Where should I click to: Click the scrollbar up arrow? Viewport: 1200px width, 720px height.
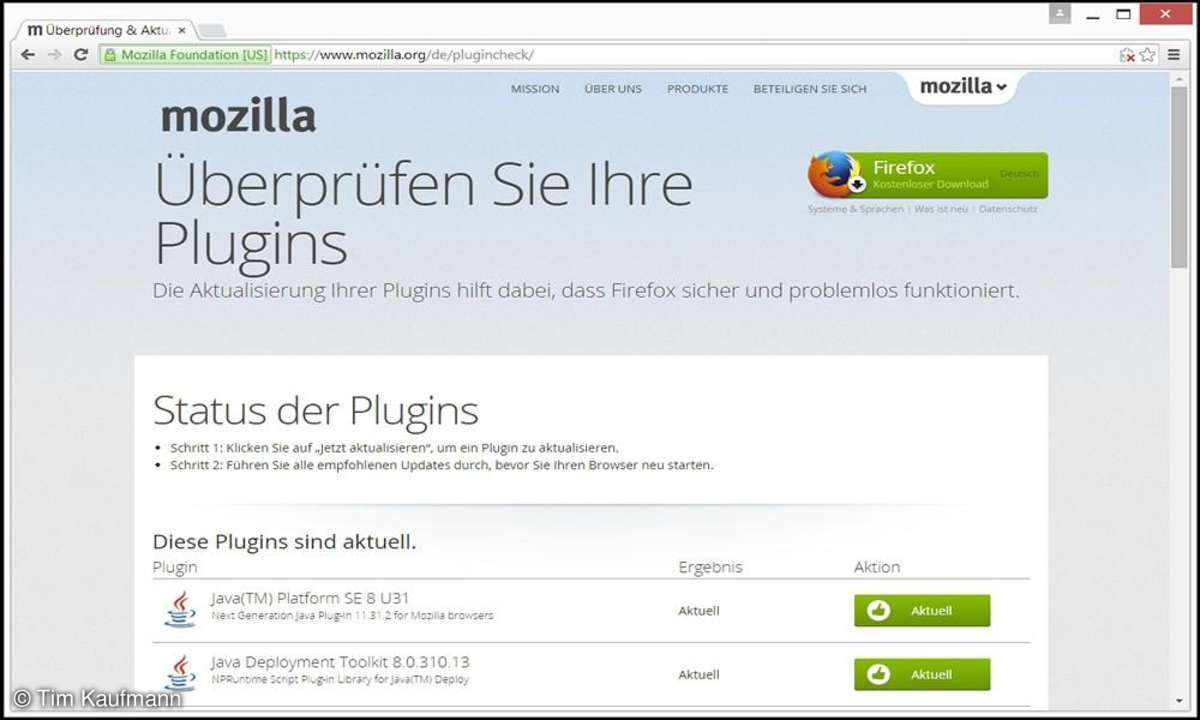coord(1179,78)
